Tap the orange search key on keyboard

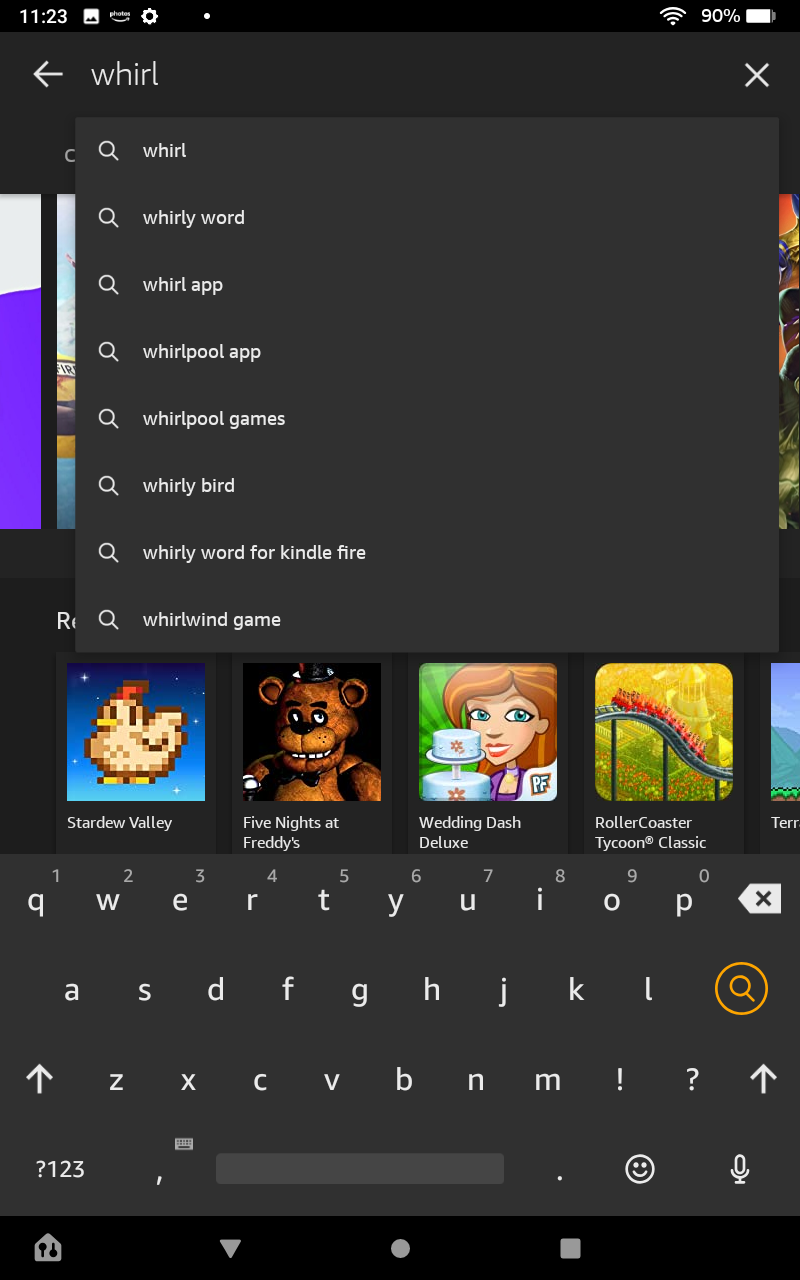coord(741,989)
